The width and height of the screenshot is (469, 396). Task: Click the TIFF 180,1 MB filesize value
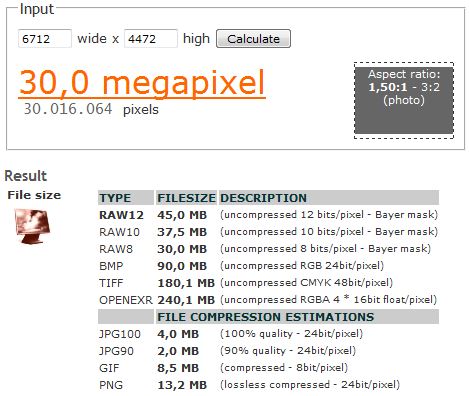click(x=186, y=283)
